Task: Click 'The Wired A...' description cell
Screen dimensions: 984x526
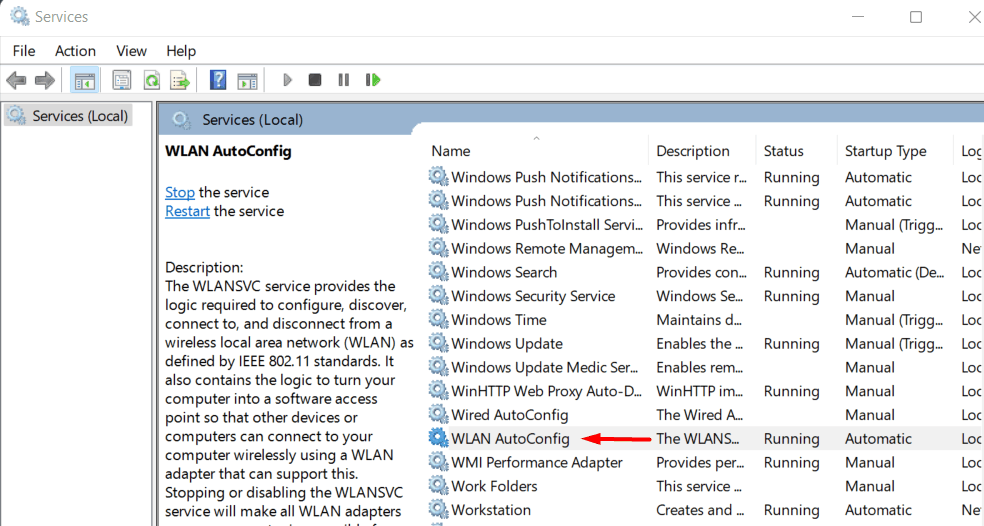Action: point(699,415)
